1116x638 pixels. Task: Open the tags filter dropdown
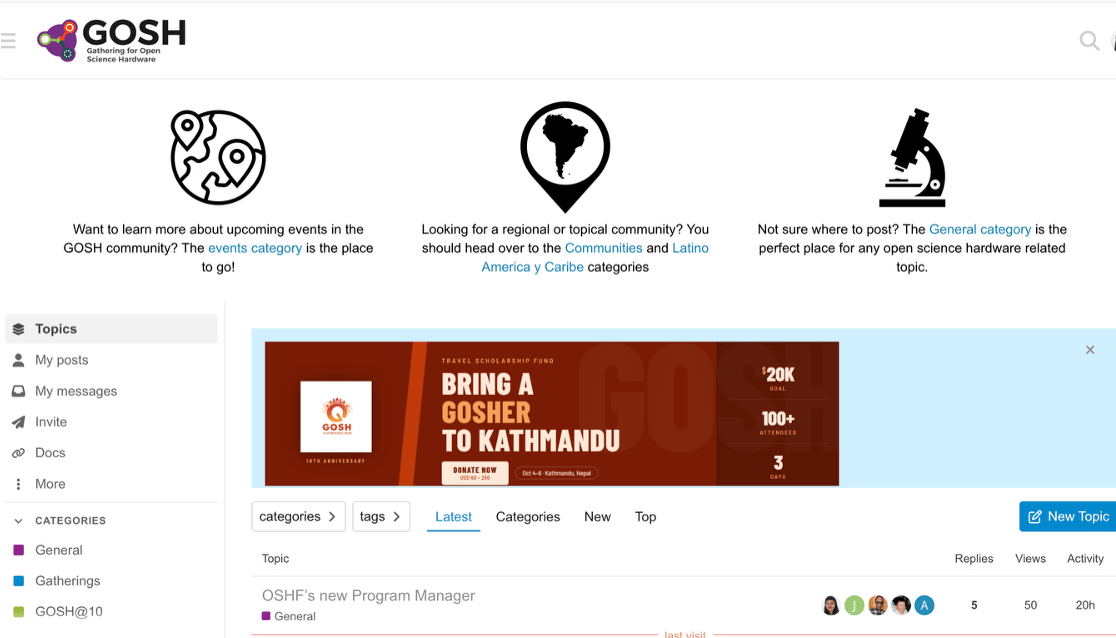point(381,517)
